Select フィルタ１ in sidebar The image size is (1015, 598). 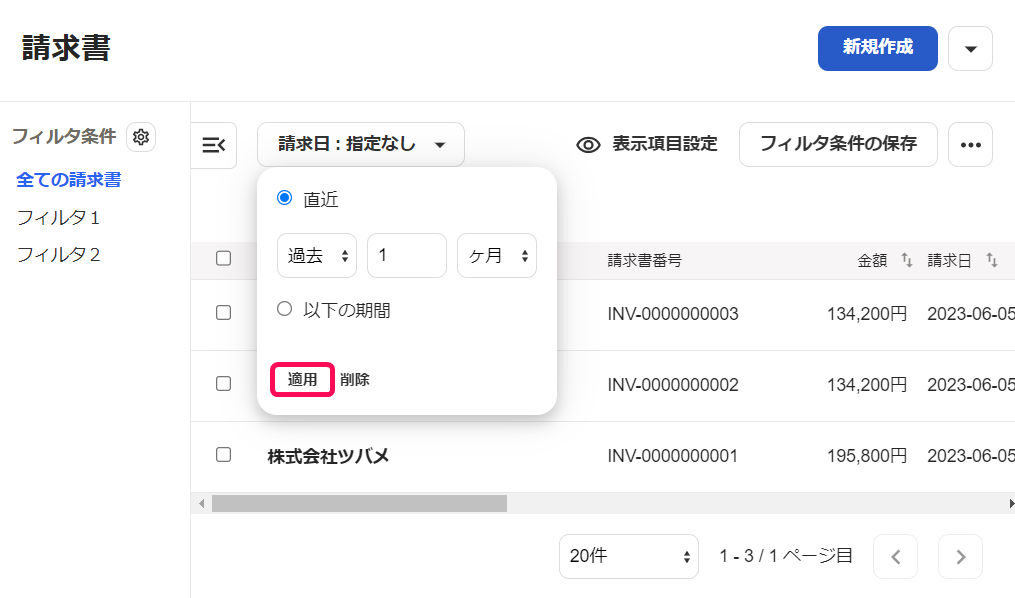click(58, 217)
